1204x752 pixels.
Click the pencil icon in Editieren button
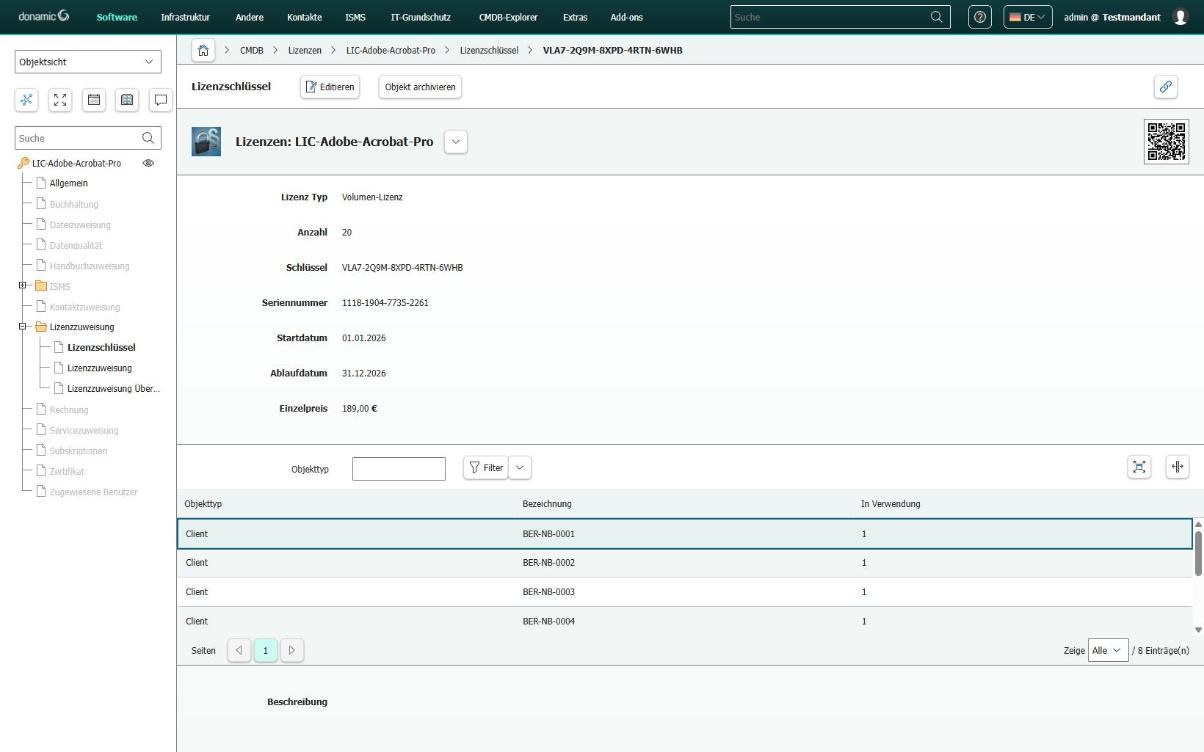pyautogui.click(x=311, y=87)
